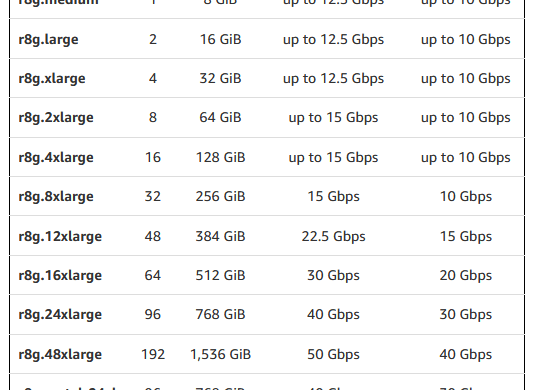This screenshot has width=534, height=390.
Task: Select the r8g.4xlarge row header
Action: [56, 158]
